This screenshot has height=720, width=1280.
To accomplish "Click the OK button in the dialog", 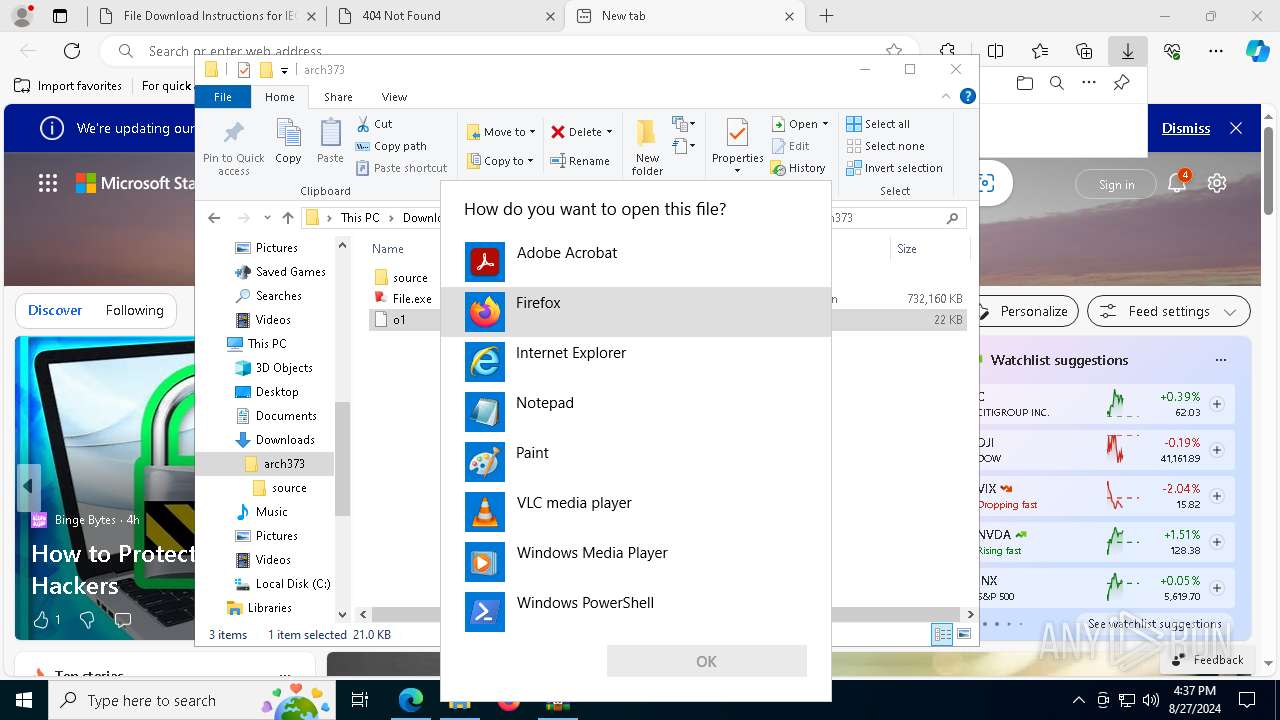I will pos(706,661).
